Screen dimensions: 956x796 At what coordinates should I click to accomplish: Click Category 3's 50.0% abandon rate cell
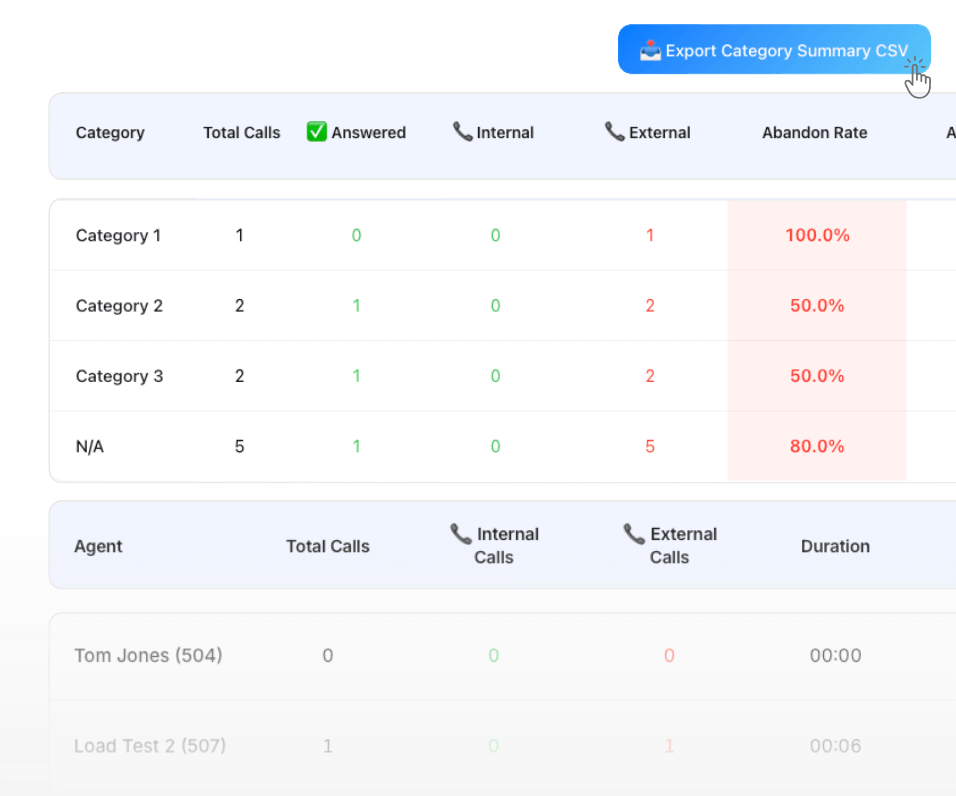[x=817, y=376]
